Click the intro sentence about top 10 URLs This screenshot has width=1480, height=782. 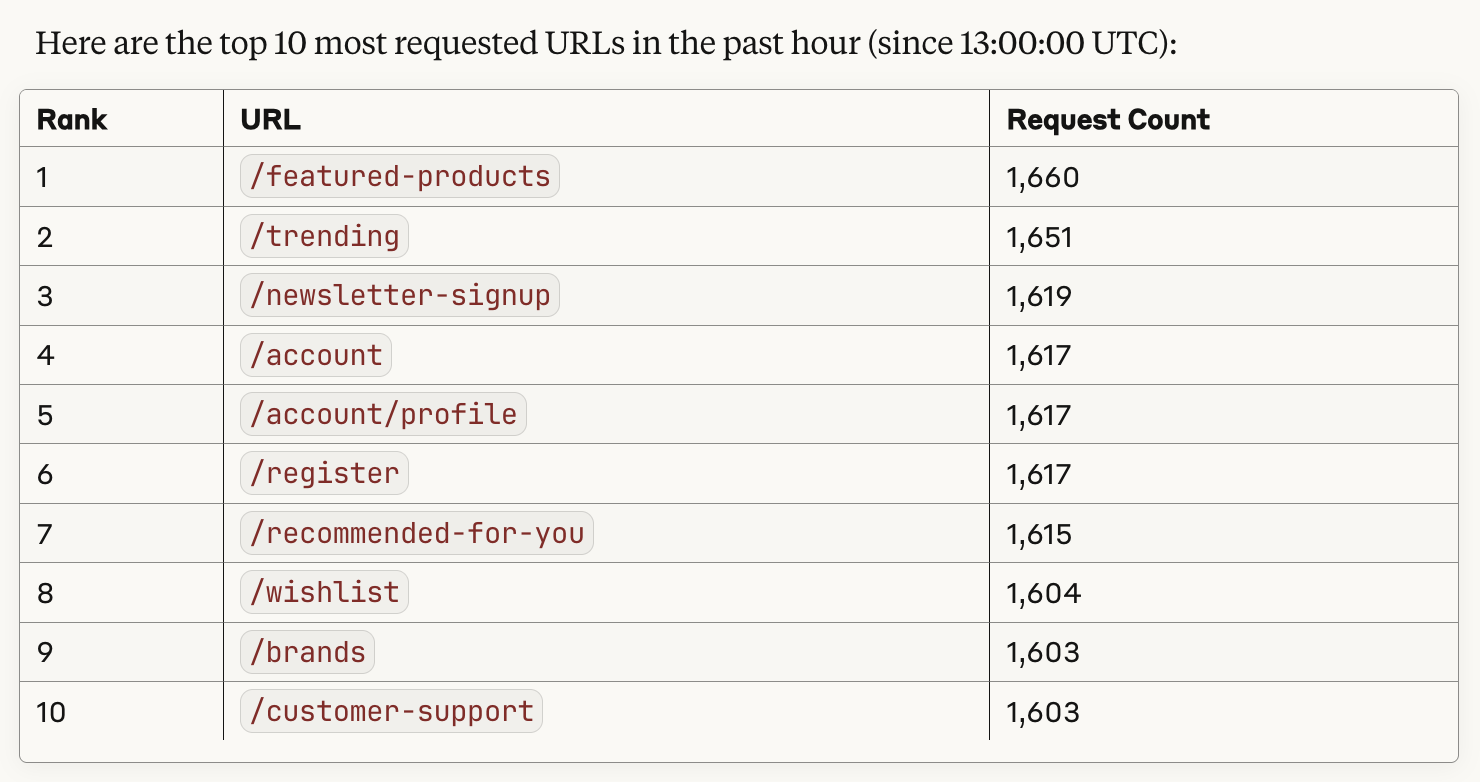(606, 46)
